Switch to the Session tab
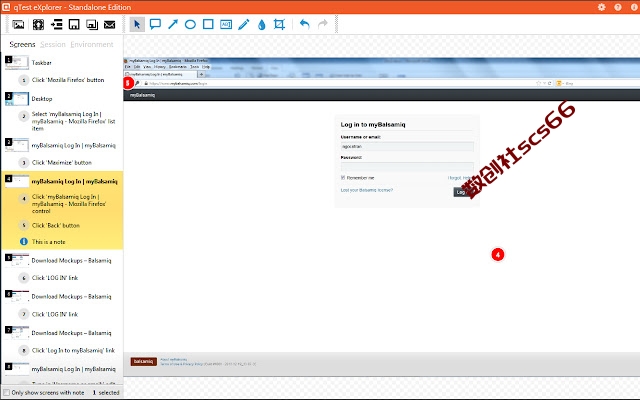 pyautogui.click(x=53, y=44)
